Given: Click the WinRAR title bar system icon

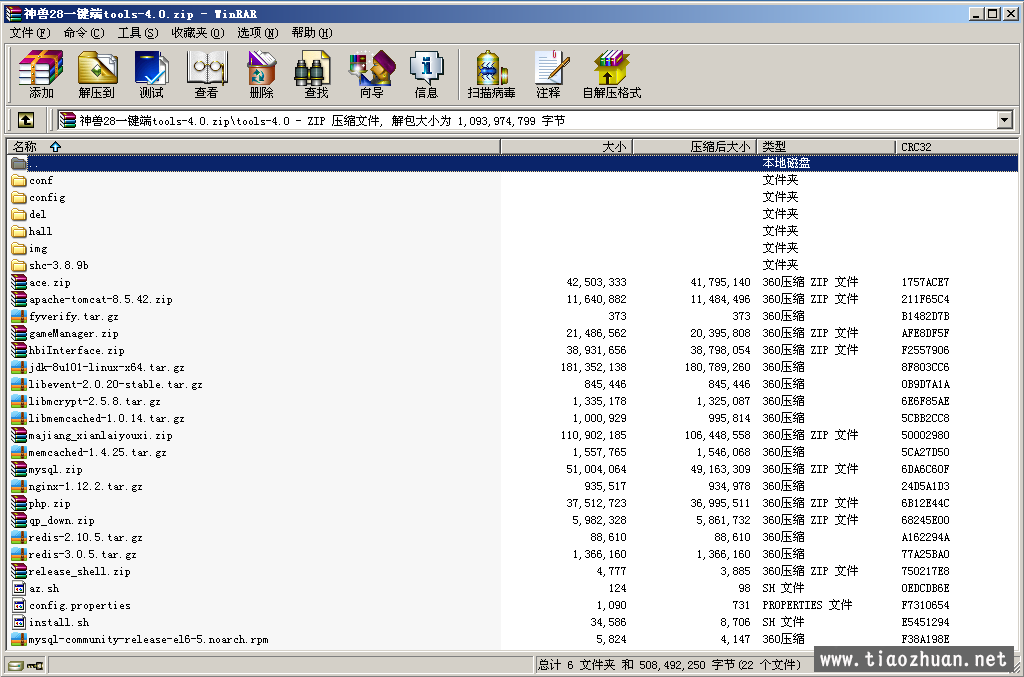Looking at the screenshot, I should (13, 13).
